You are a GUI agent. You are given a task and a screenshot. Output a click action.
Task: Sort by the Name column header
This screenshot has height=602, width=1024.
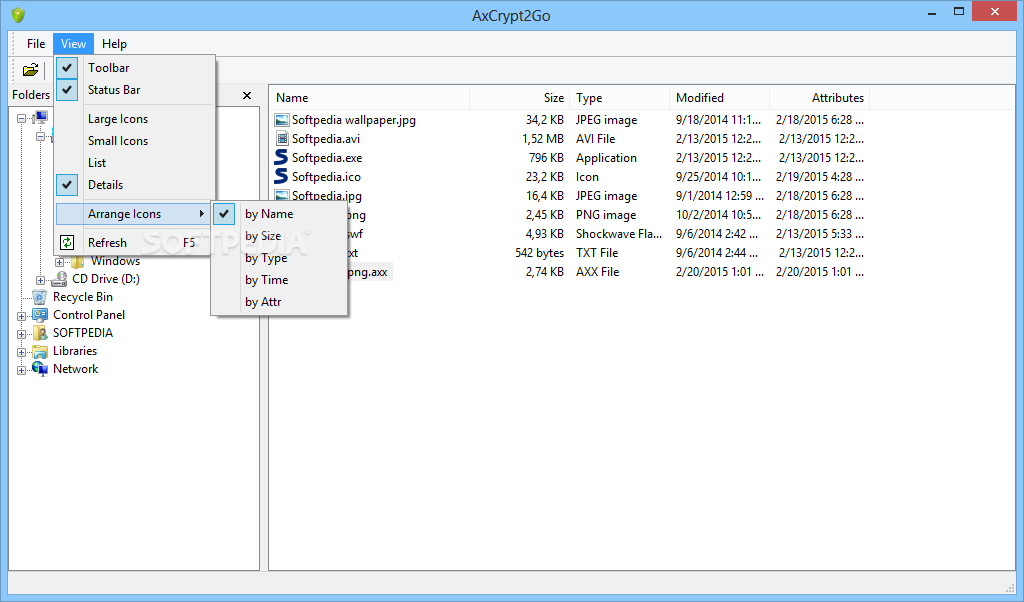(x=370, y=98)
